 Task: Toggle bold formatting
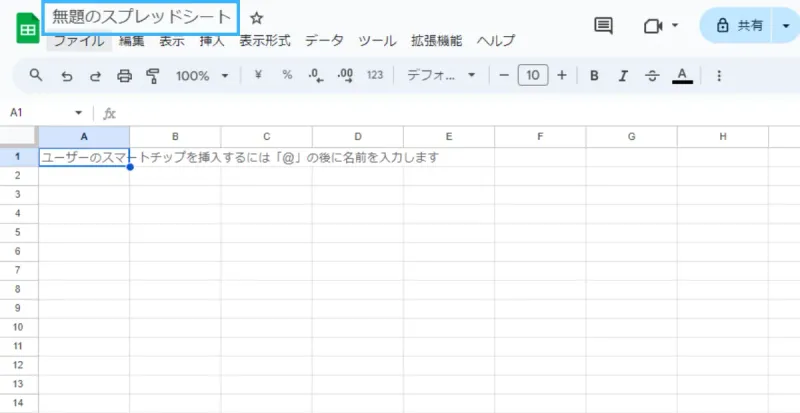tap(594, 76)
